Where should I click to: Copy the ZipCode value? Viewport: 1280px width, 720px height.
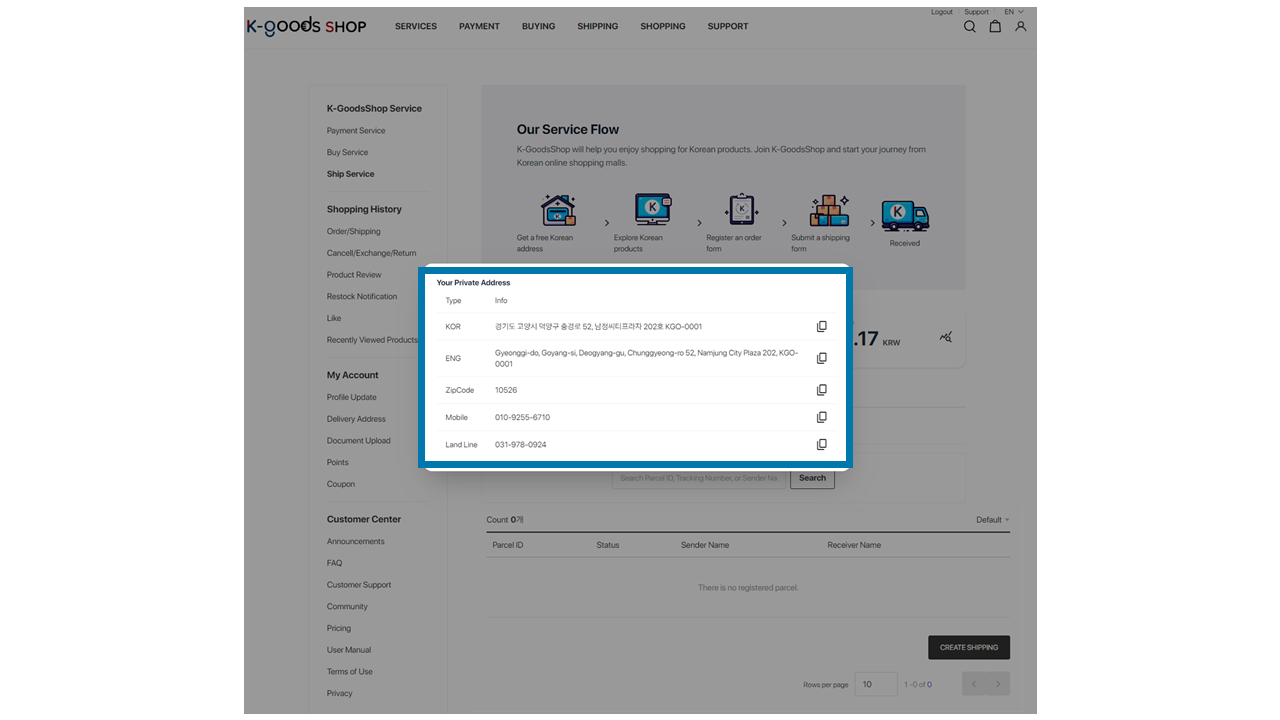point(821,390)
